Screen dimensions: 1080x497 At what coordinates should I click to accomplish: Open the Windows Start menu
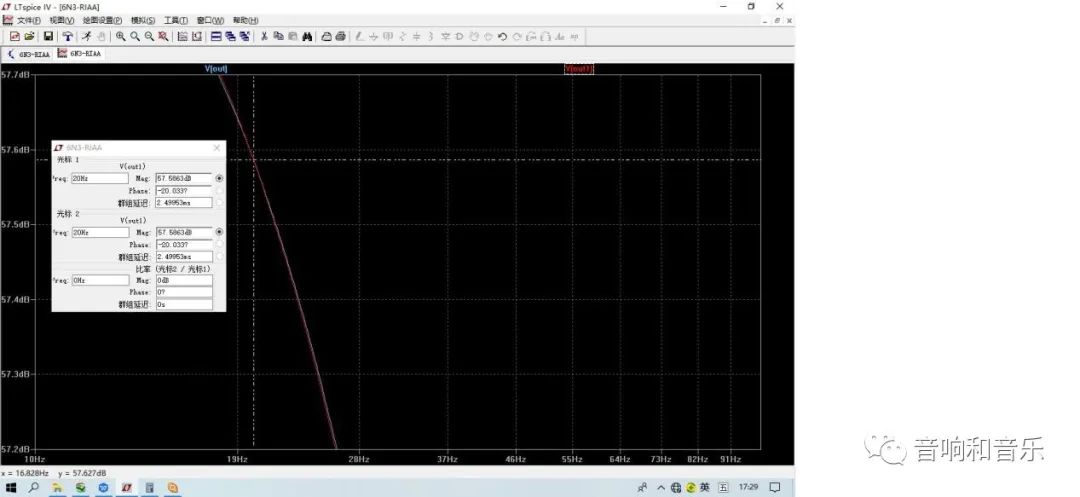(11, 487)
